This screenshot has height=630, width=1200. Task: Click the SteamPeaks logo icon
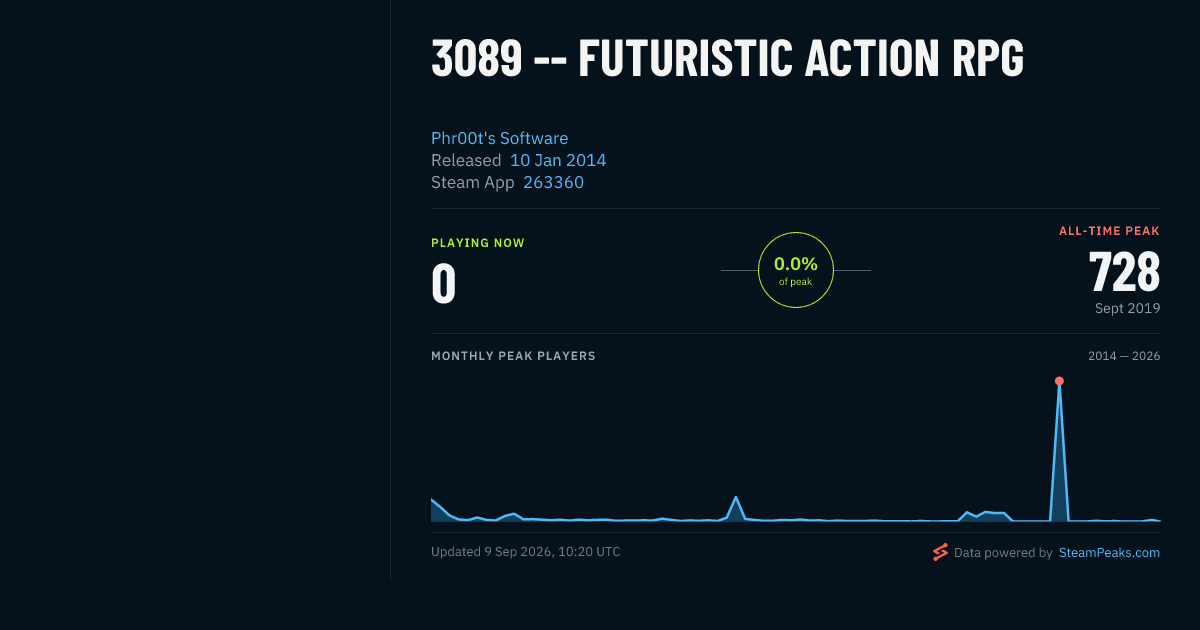940,552
